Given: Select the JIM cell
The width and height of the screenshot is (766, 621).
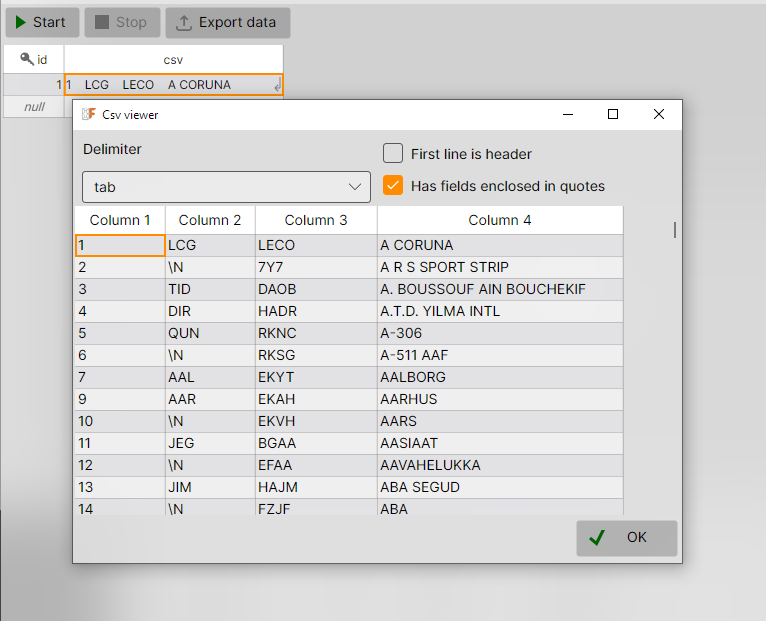Looking at the screenshot, I should (210, 487).
